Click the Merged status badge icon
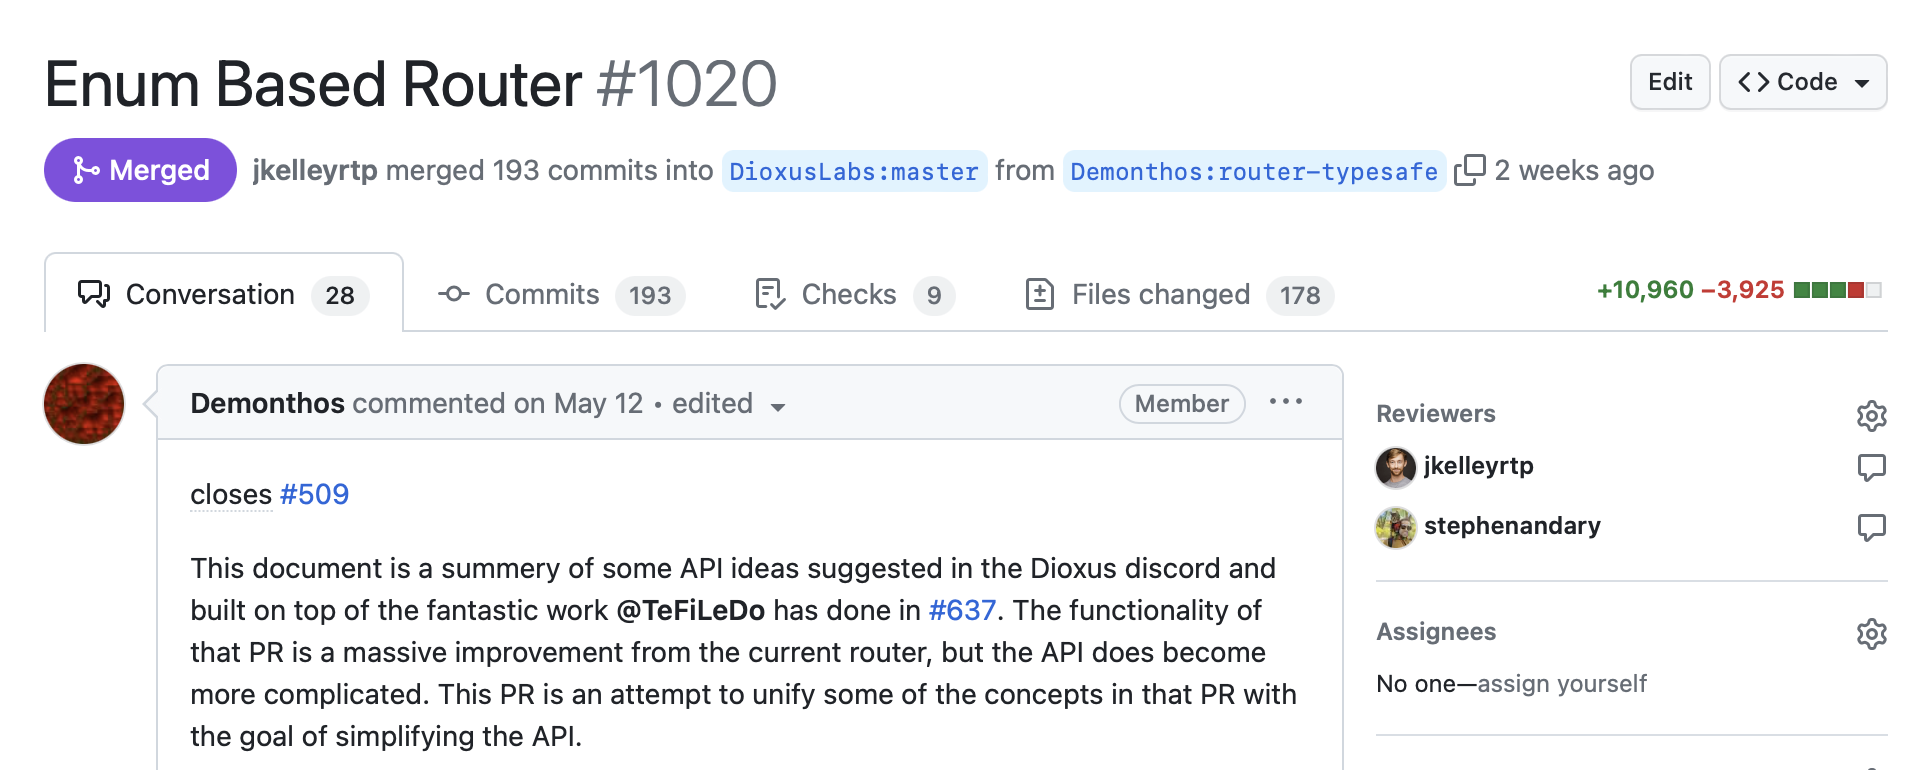This screenshot has height=770, width=1926. 84,170
